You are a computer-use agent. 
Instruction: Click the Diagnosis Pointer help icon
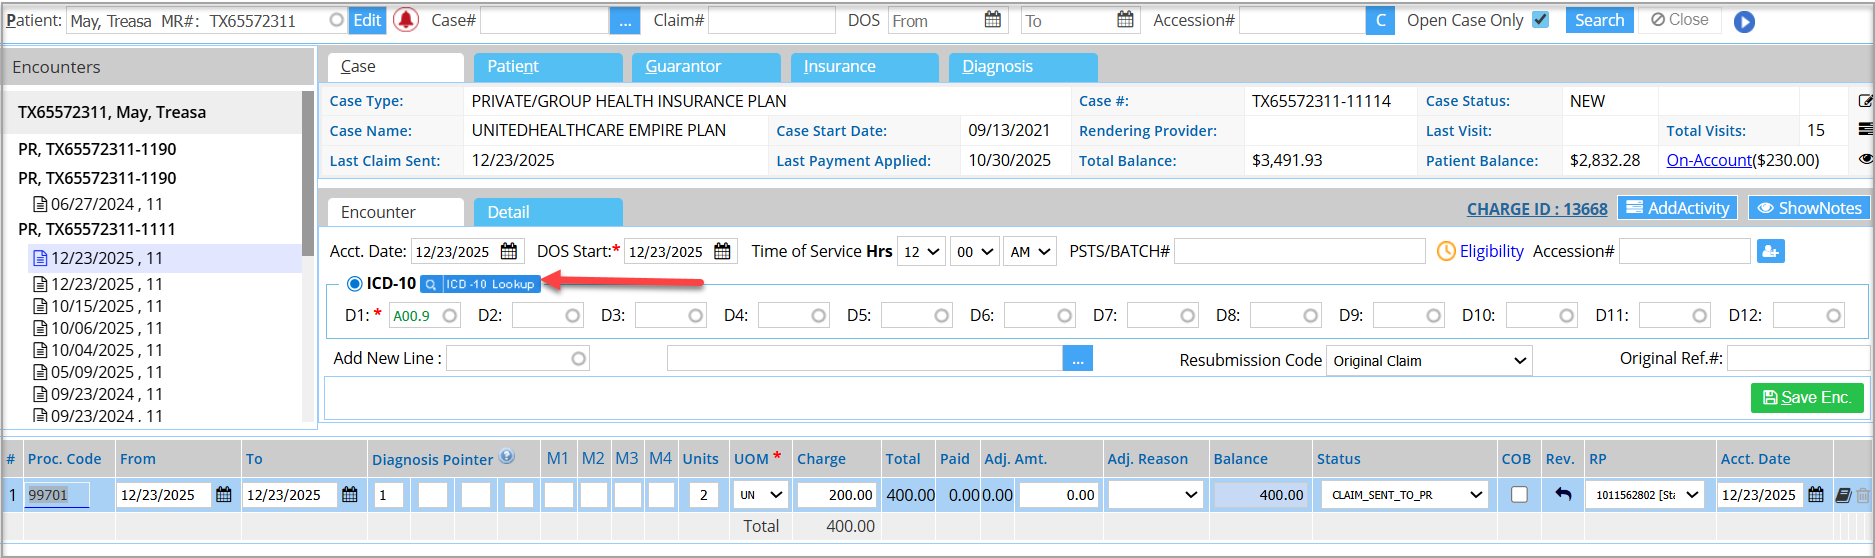coord(507,457)
